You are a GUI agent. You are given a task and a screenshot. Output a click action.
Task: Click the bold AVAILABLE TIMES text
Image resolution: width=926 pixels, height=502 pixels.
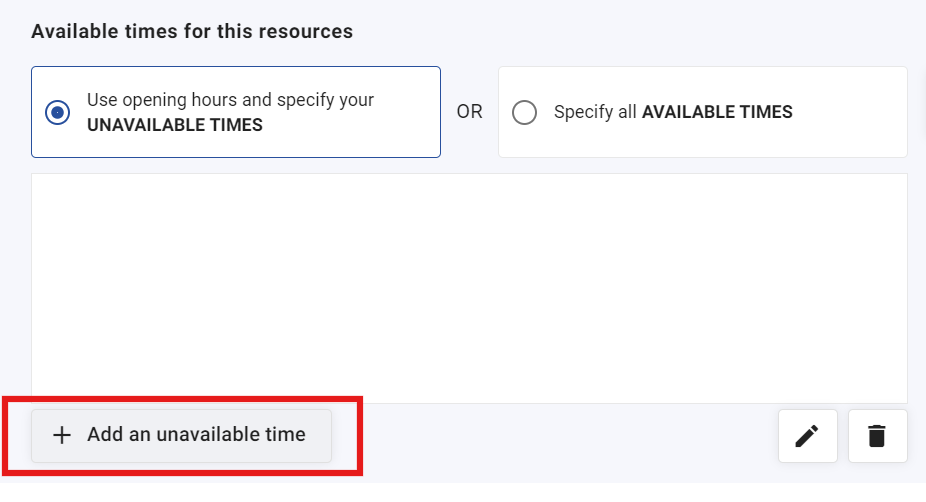[x=717, y=112]
